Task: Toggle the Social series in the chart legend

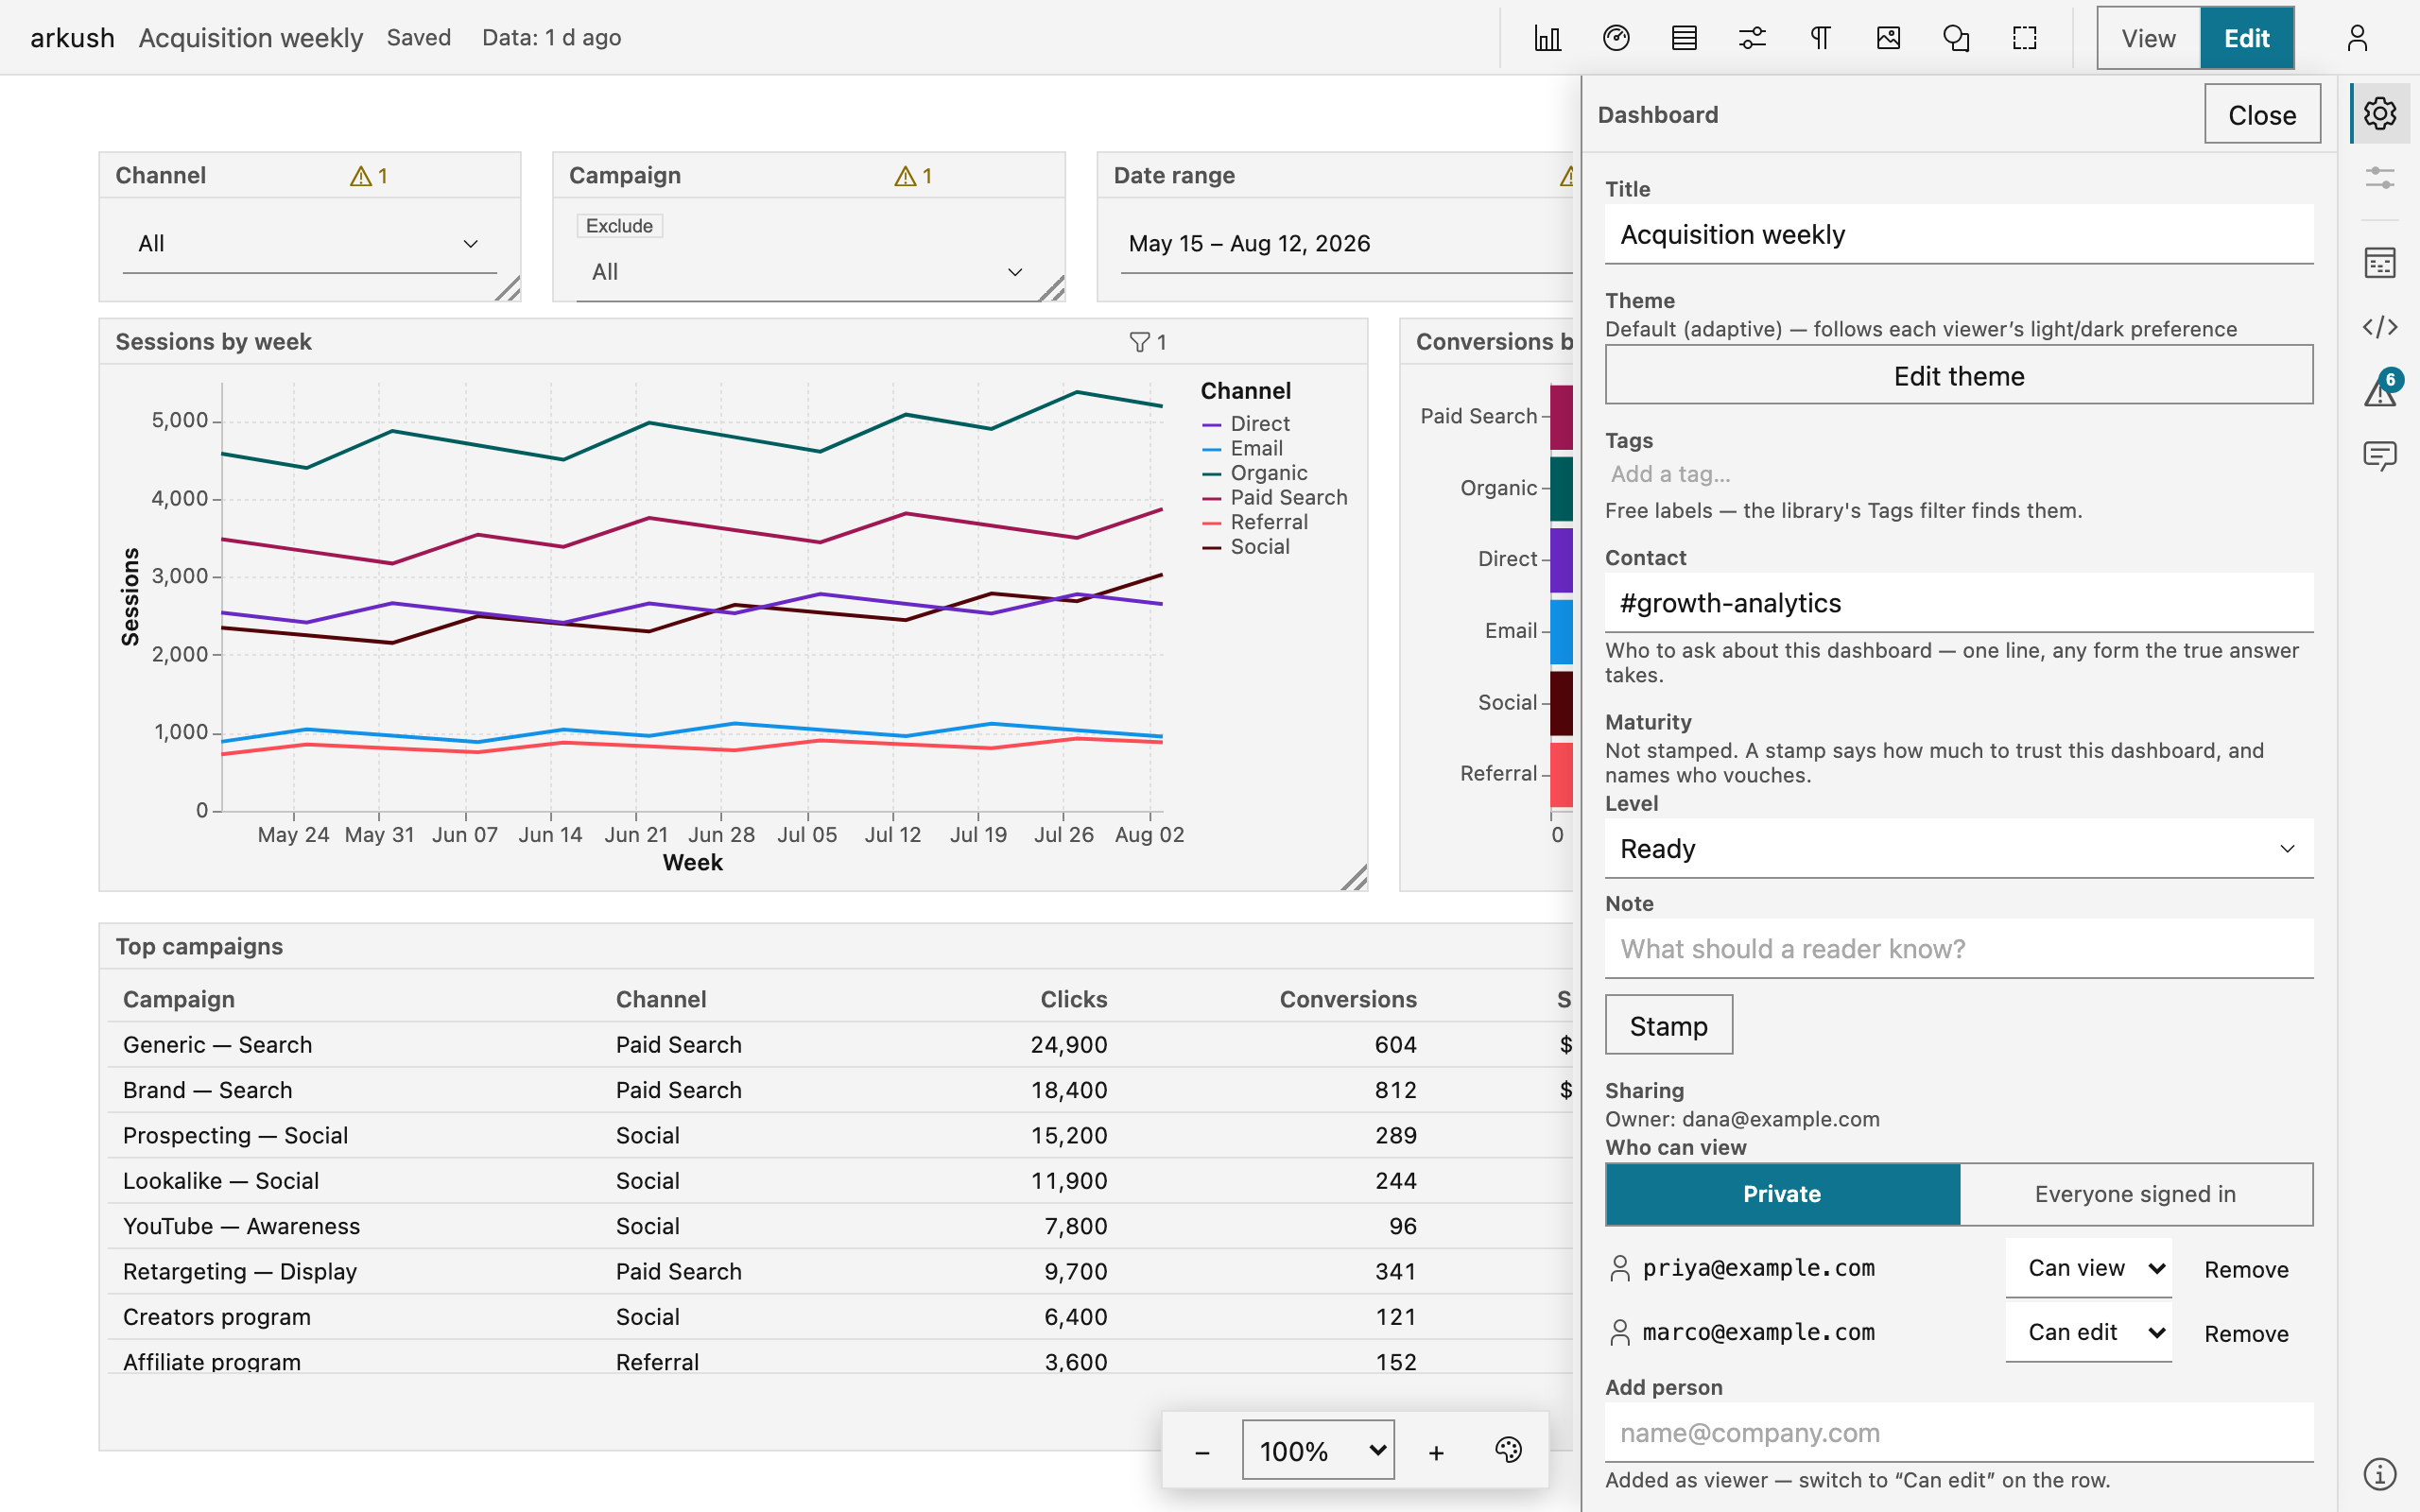Action: (x=1246, y=547)
